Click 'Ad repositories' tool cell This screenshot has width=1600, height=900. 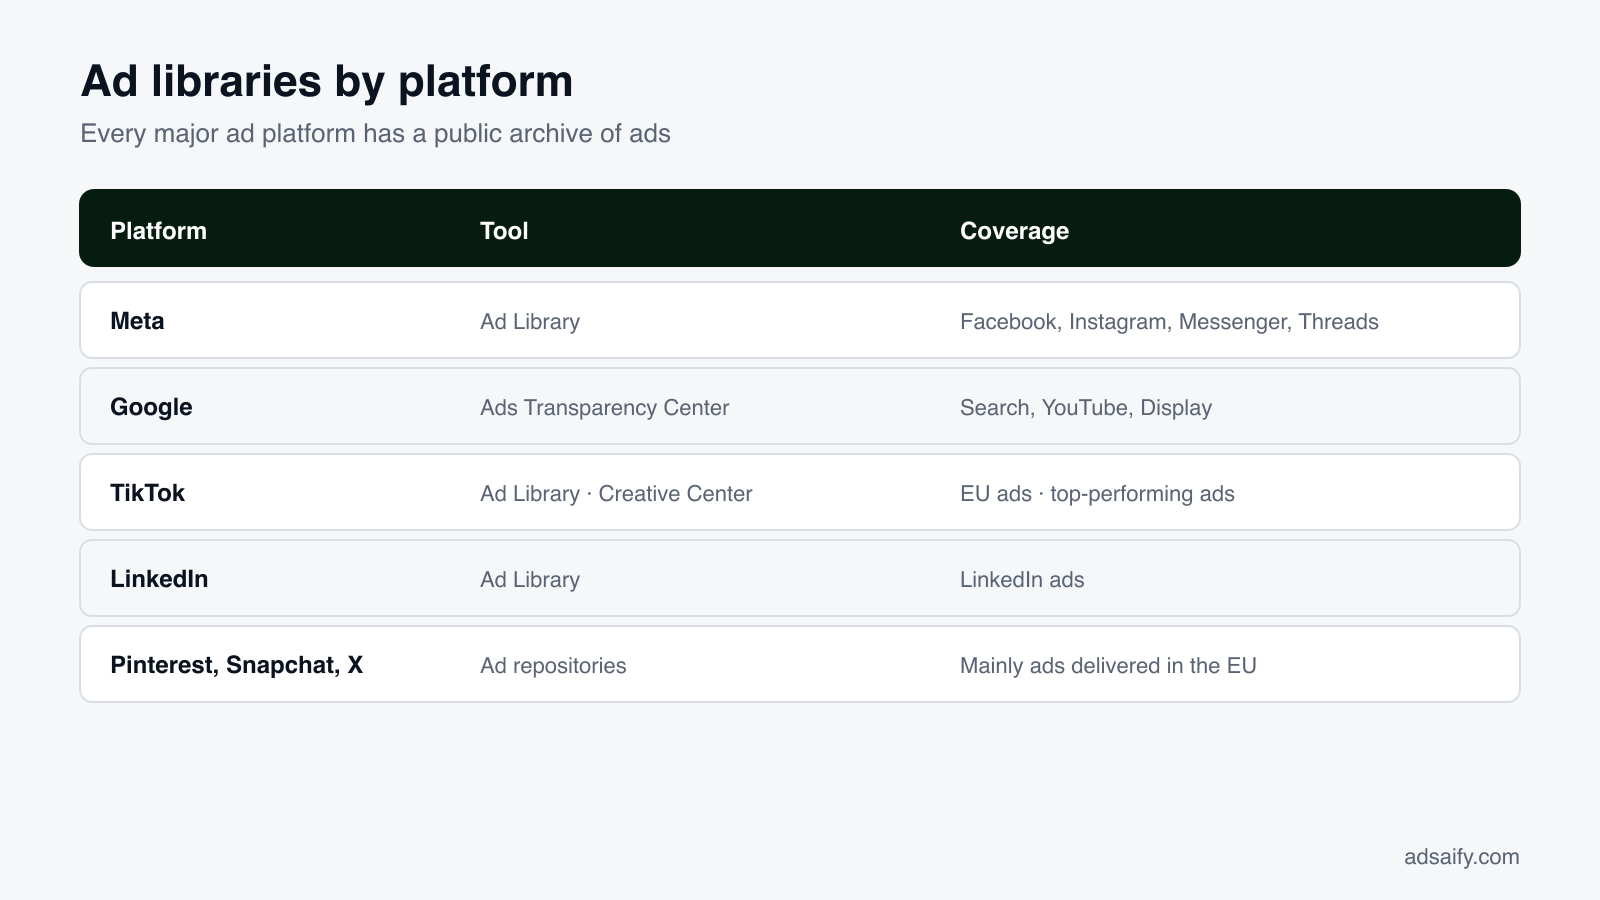553,666
